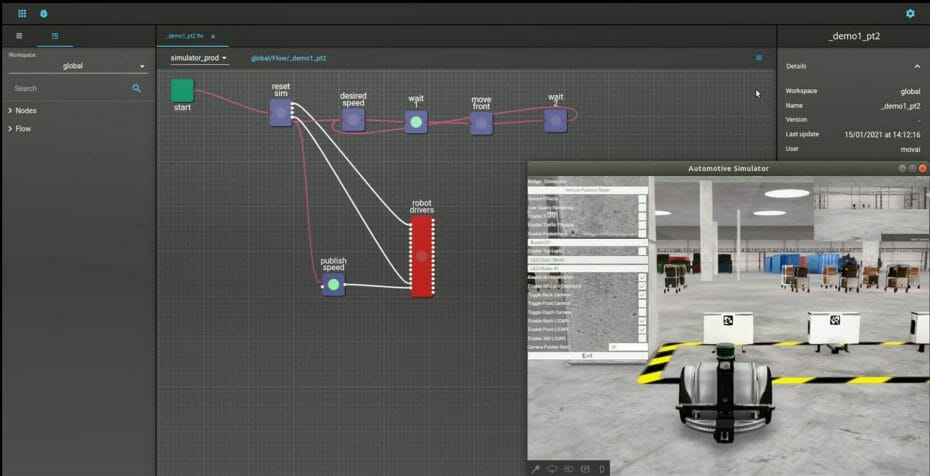This screenshot has width=930, height=476.
Task: Close the _demo1_pt2 flow tab
Action: tap(214, 36)
